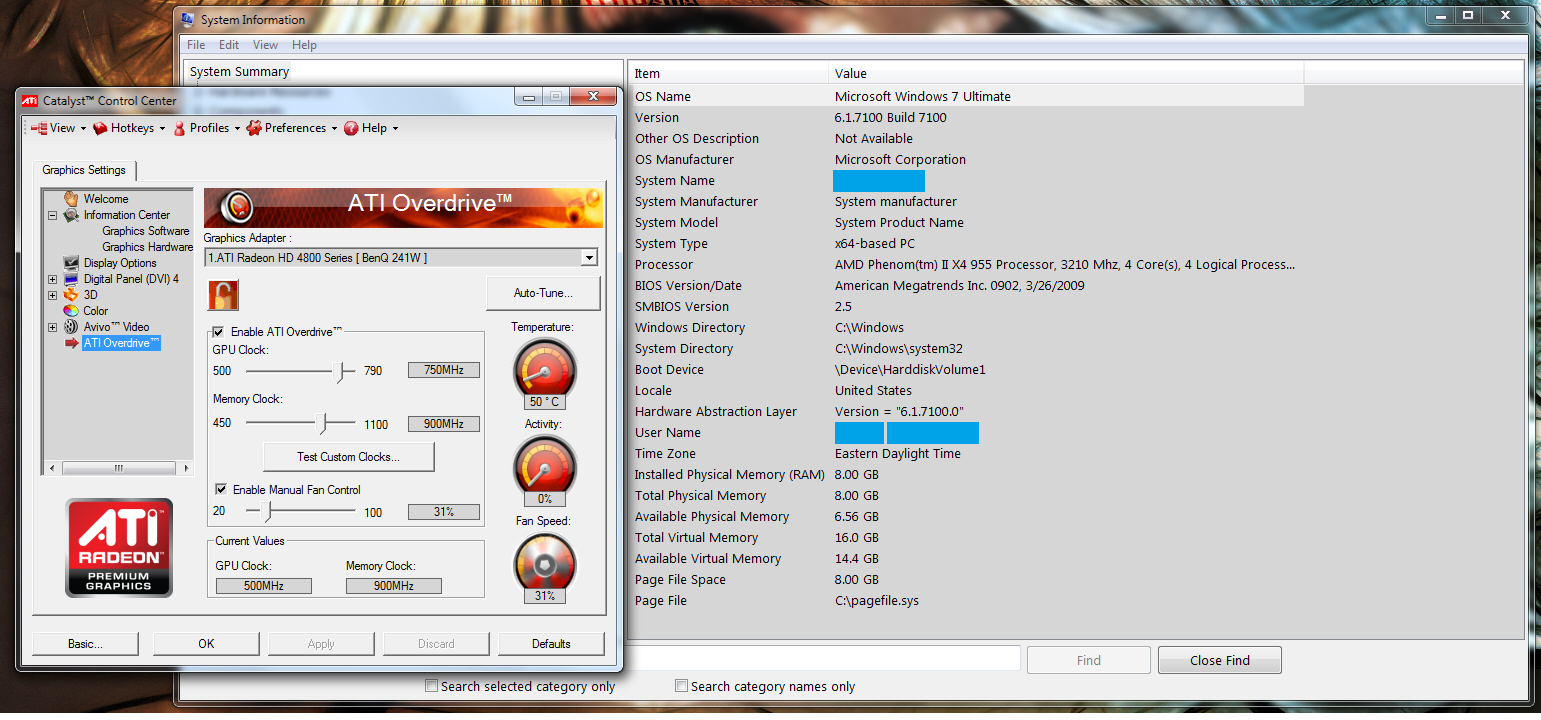Toggle Enable ATI Overdrive checkbox
The width and height of the screenshot is (1541, 720).
[218, 332]
